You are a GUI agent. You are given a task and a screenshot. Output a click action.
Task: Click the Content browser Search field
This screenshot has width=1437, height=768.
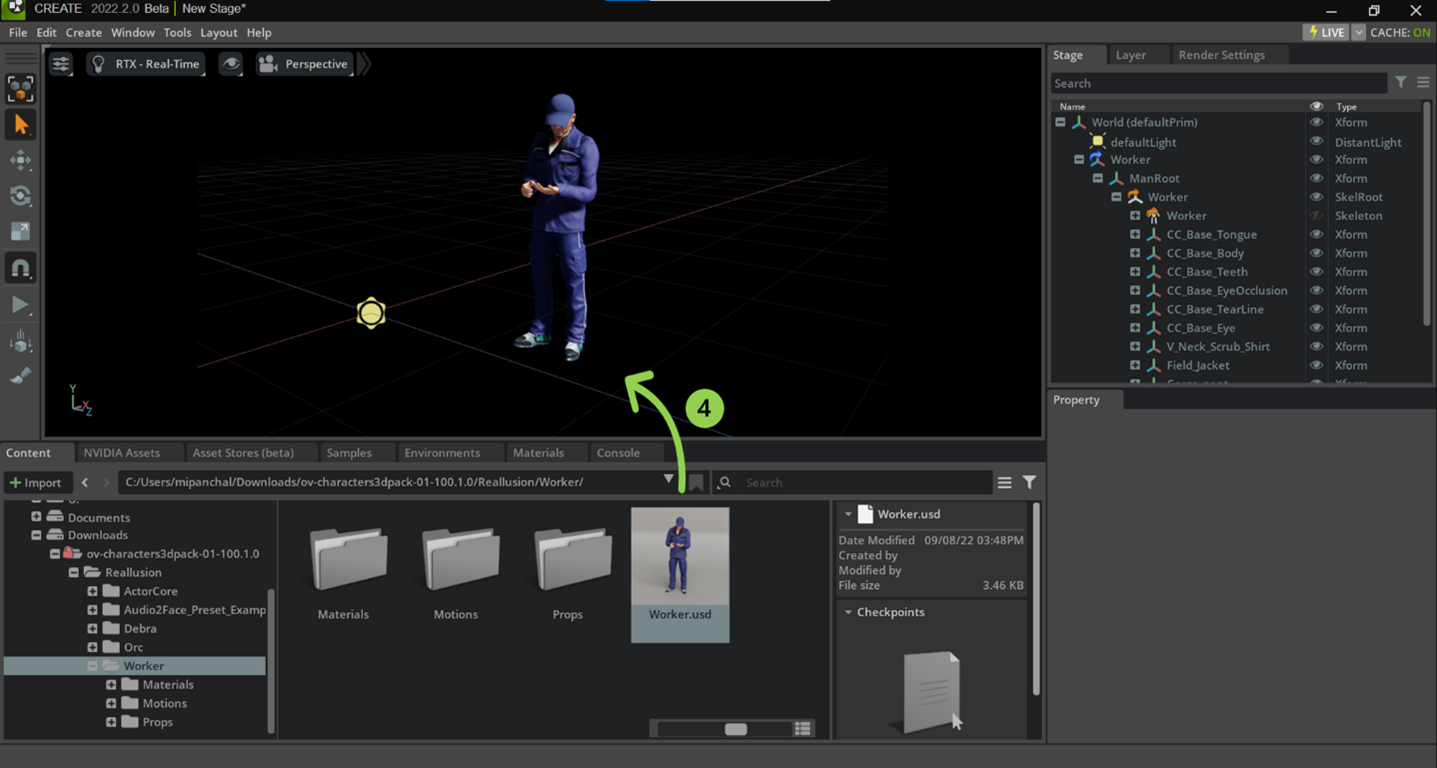(853, 482)
